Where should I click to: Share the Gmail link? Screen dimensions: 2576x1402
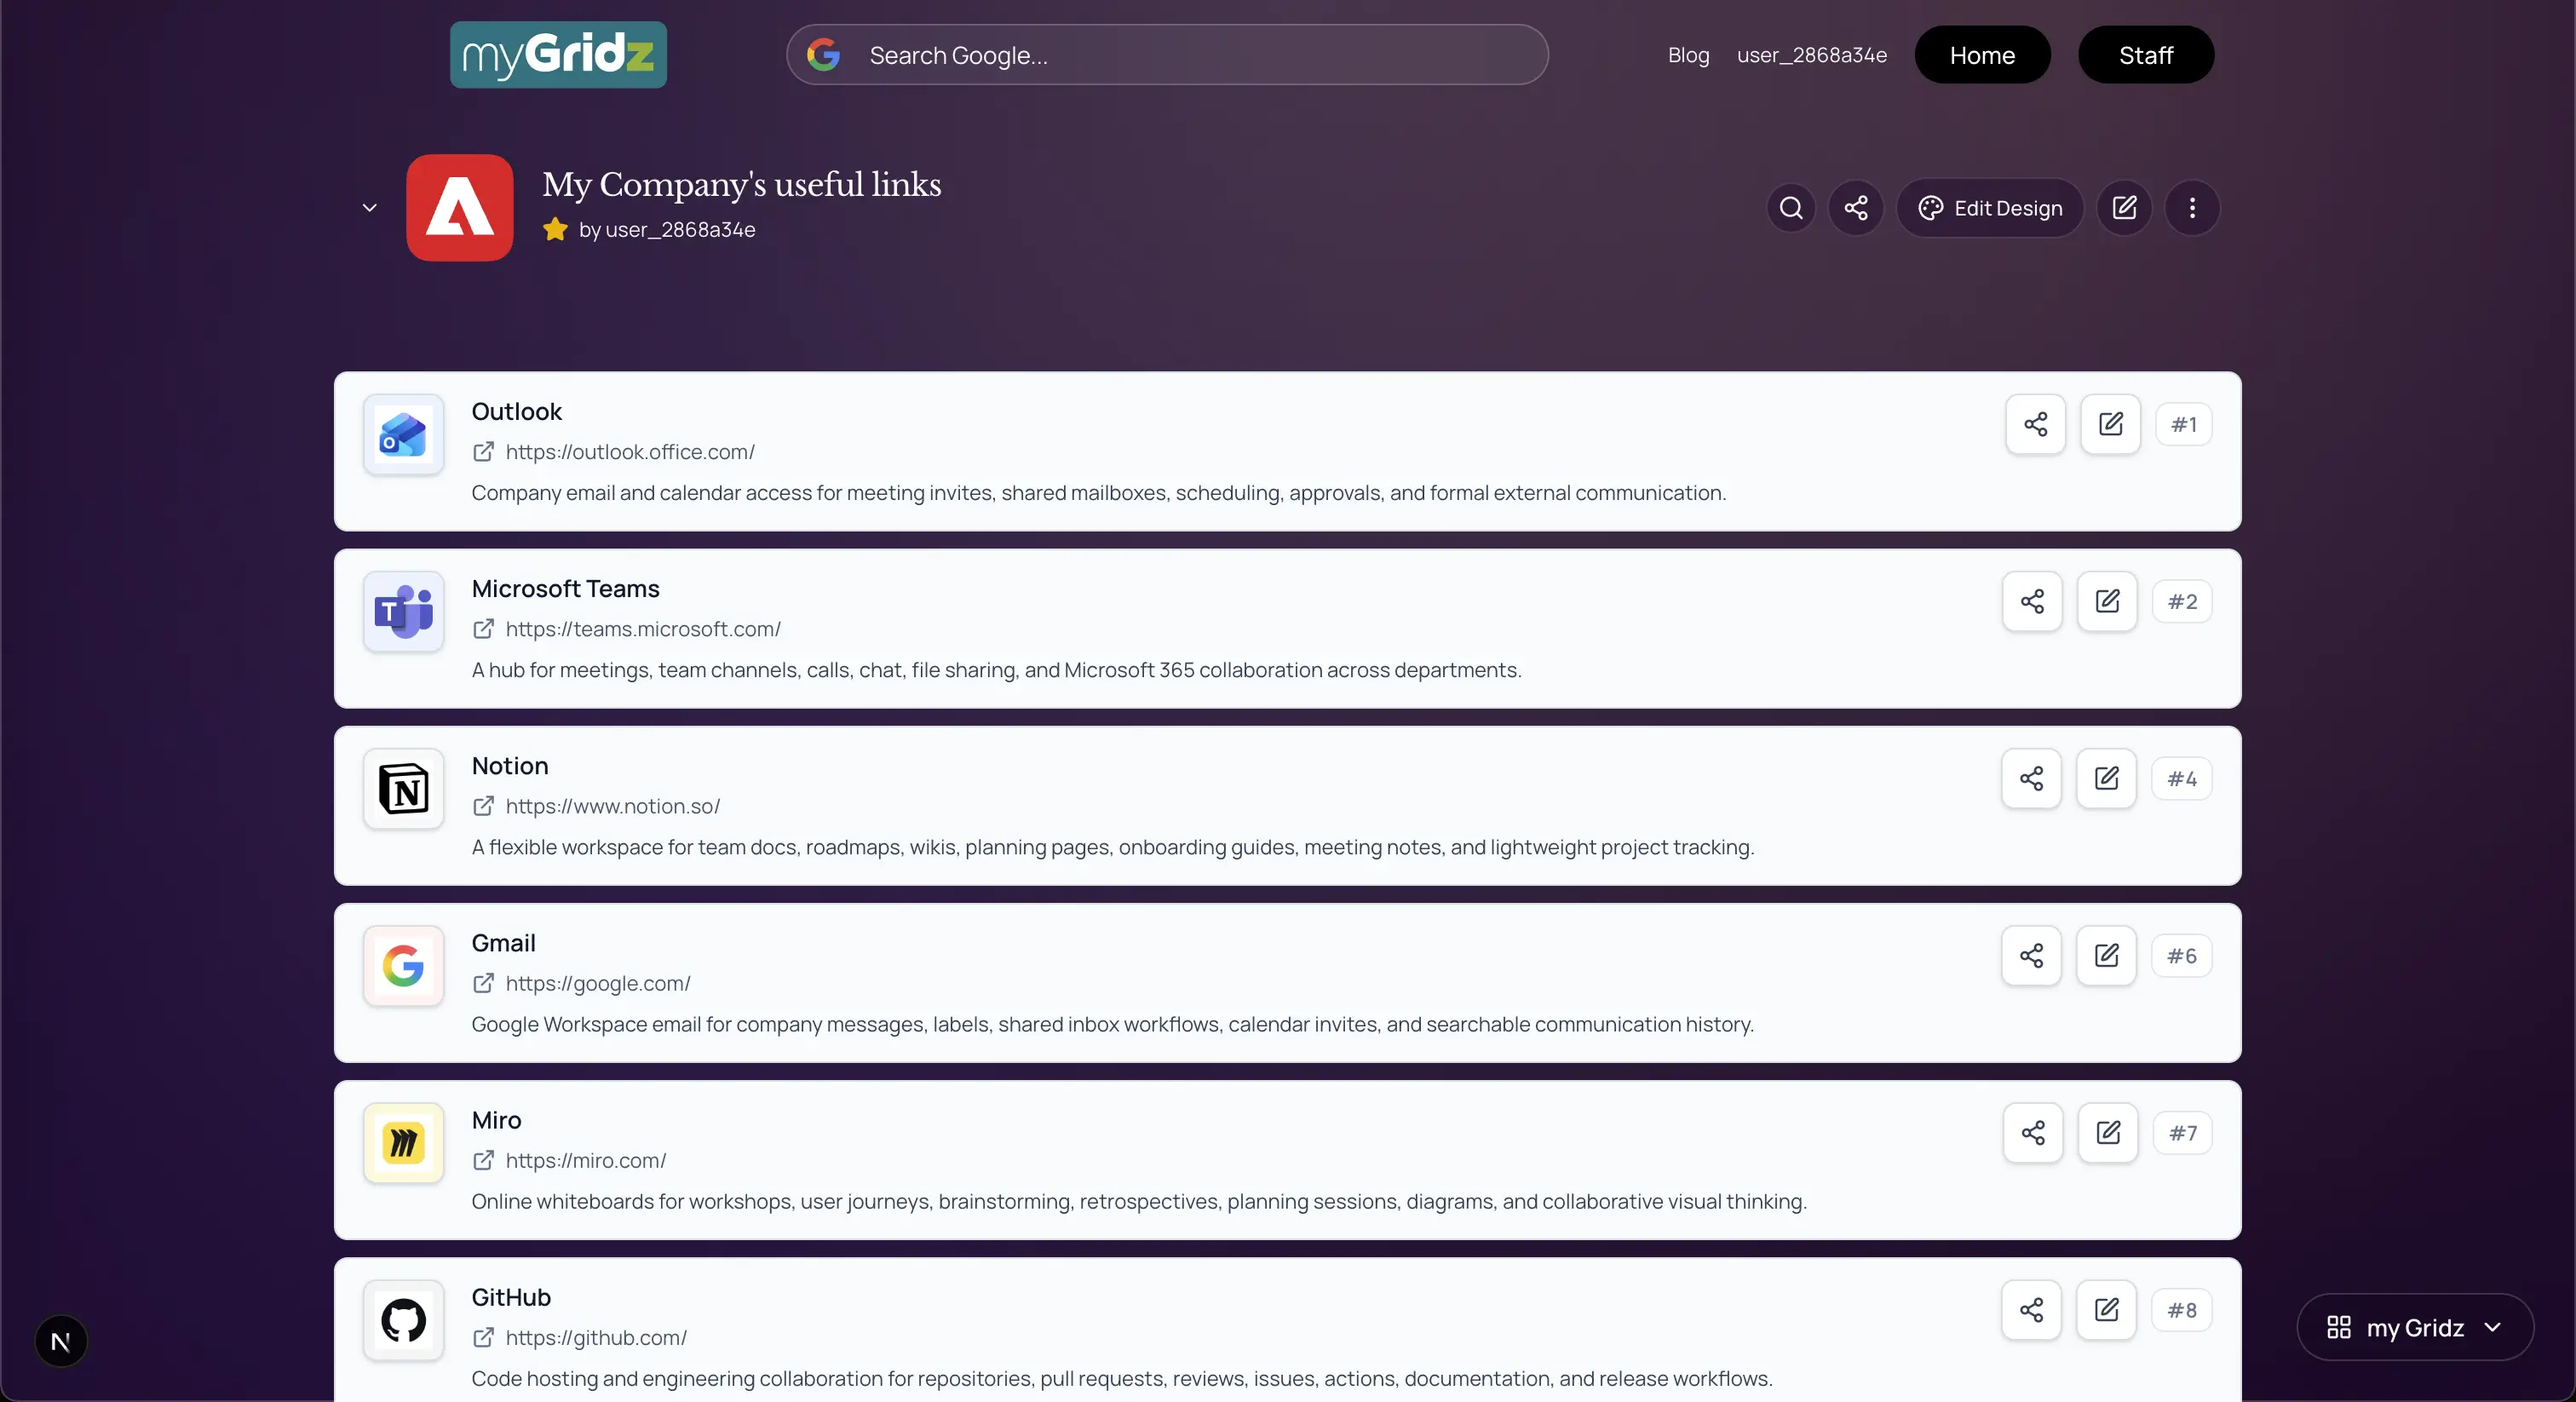pyautogui.click(x=2031, y=955)
